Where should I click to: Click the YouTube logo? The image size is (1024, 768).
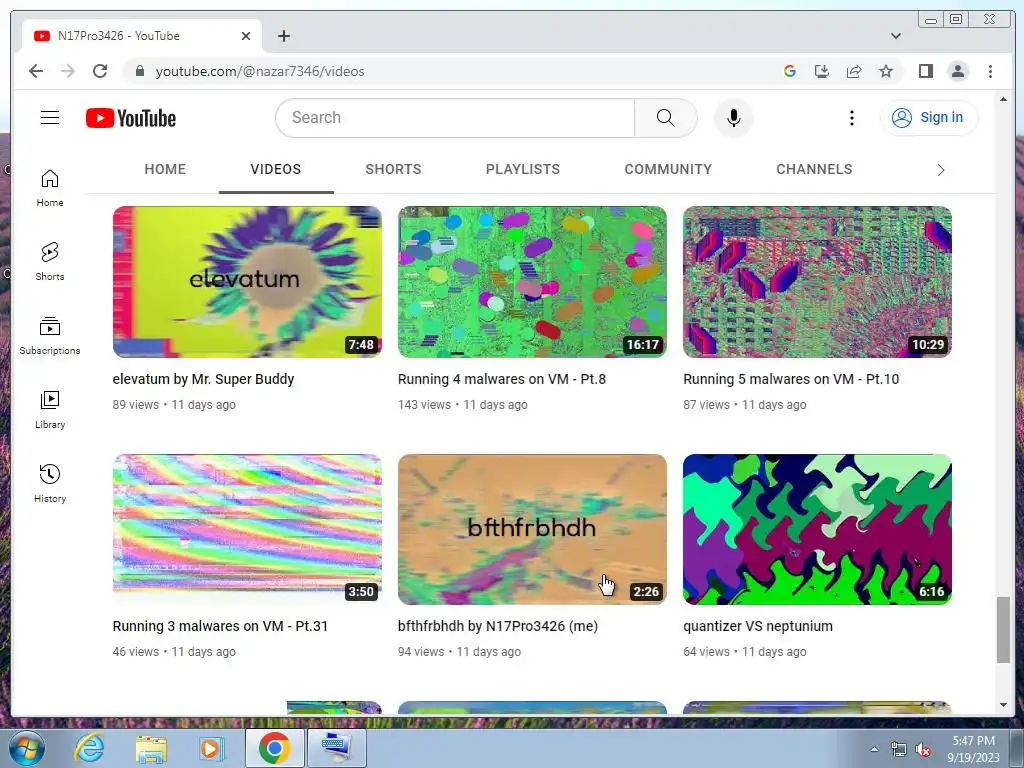coord(131,118)
